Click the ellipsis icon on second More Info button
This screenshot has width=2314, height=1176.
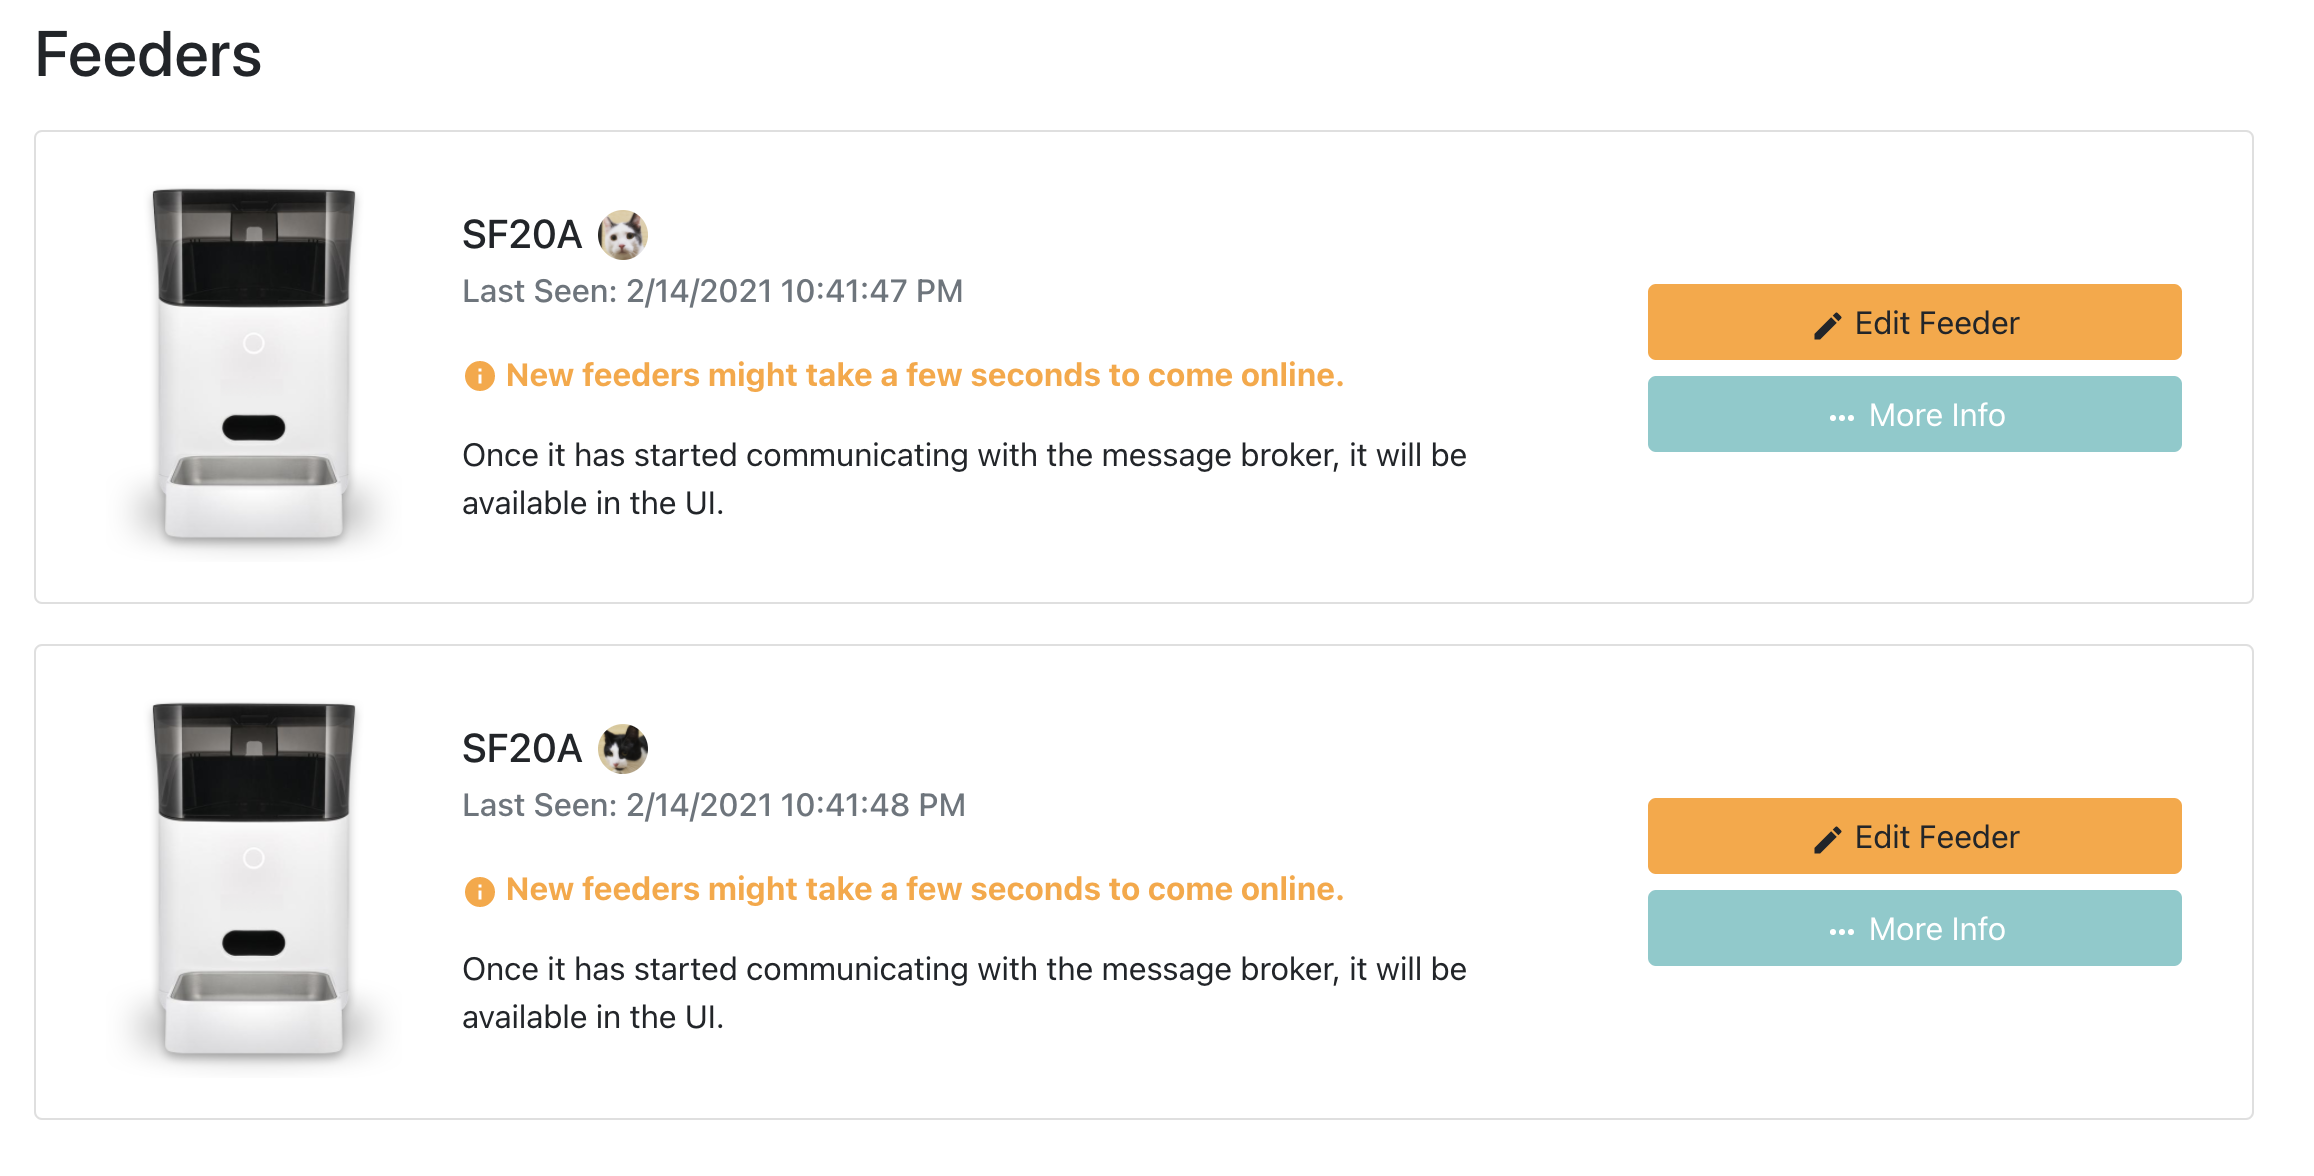click(1843, 928)
